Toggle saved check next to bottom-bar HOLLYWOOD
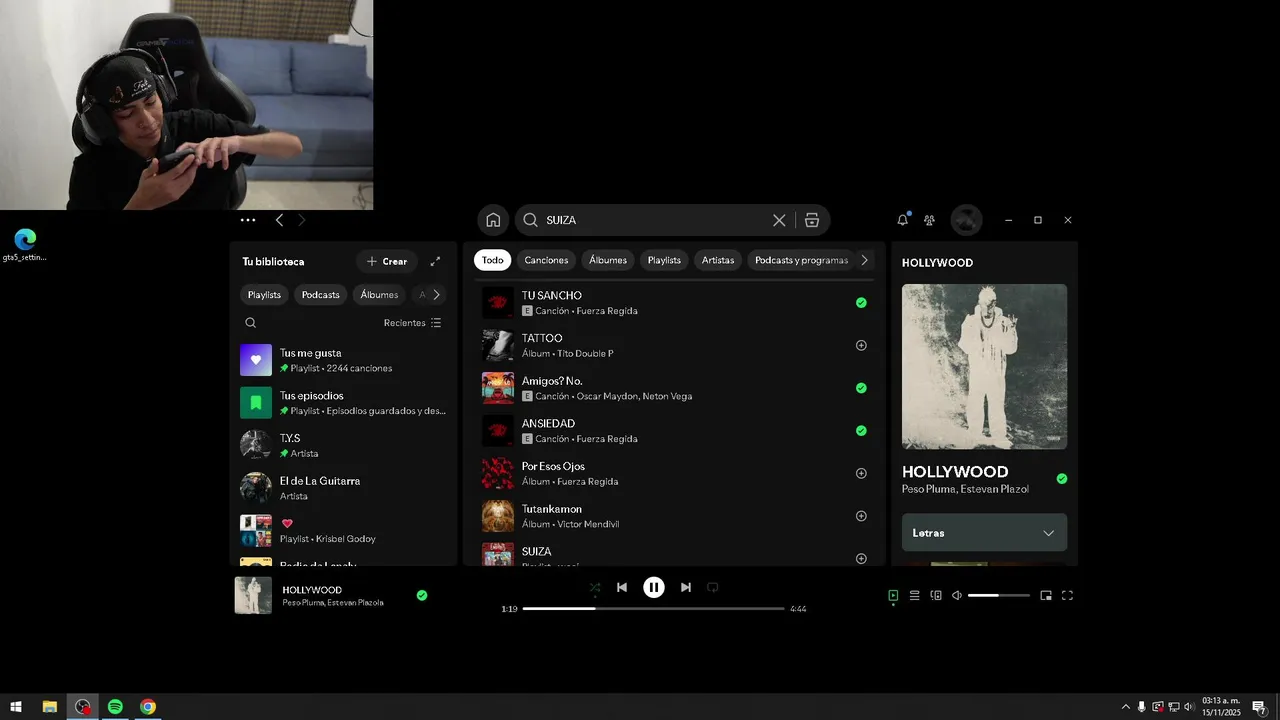The width and height of the screenshot is (1280, 720). [422, 595]
